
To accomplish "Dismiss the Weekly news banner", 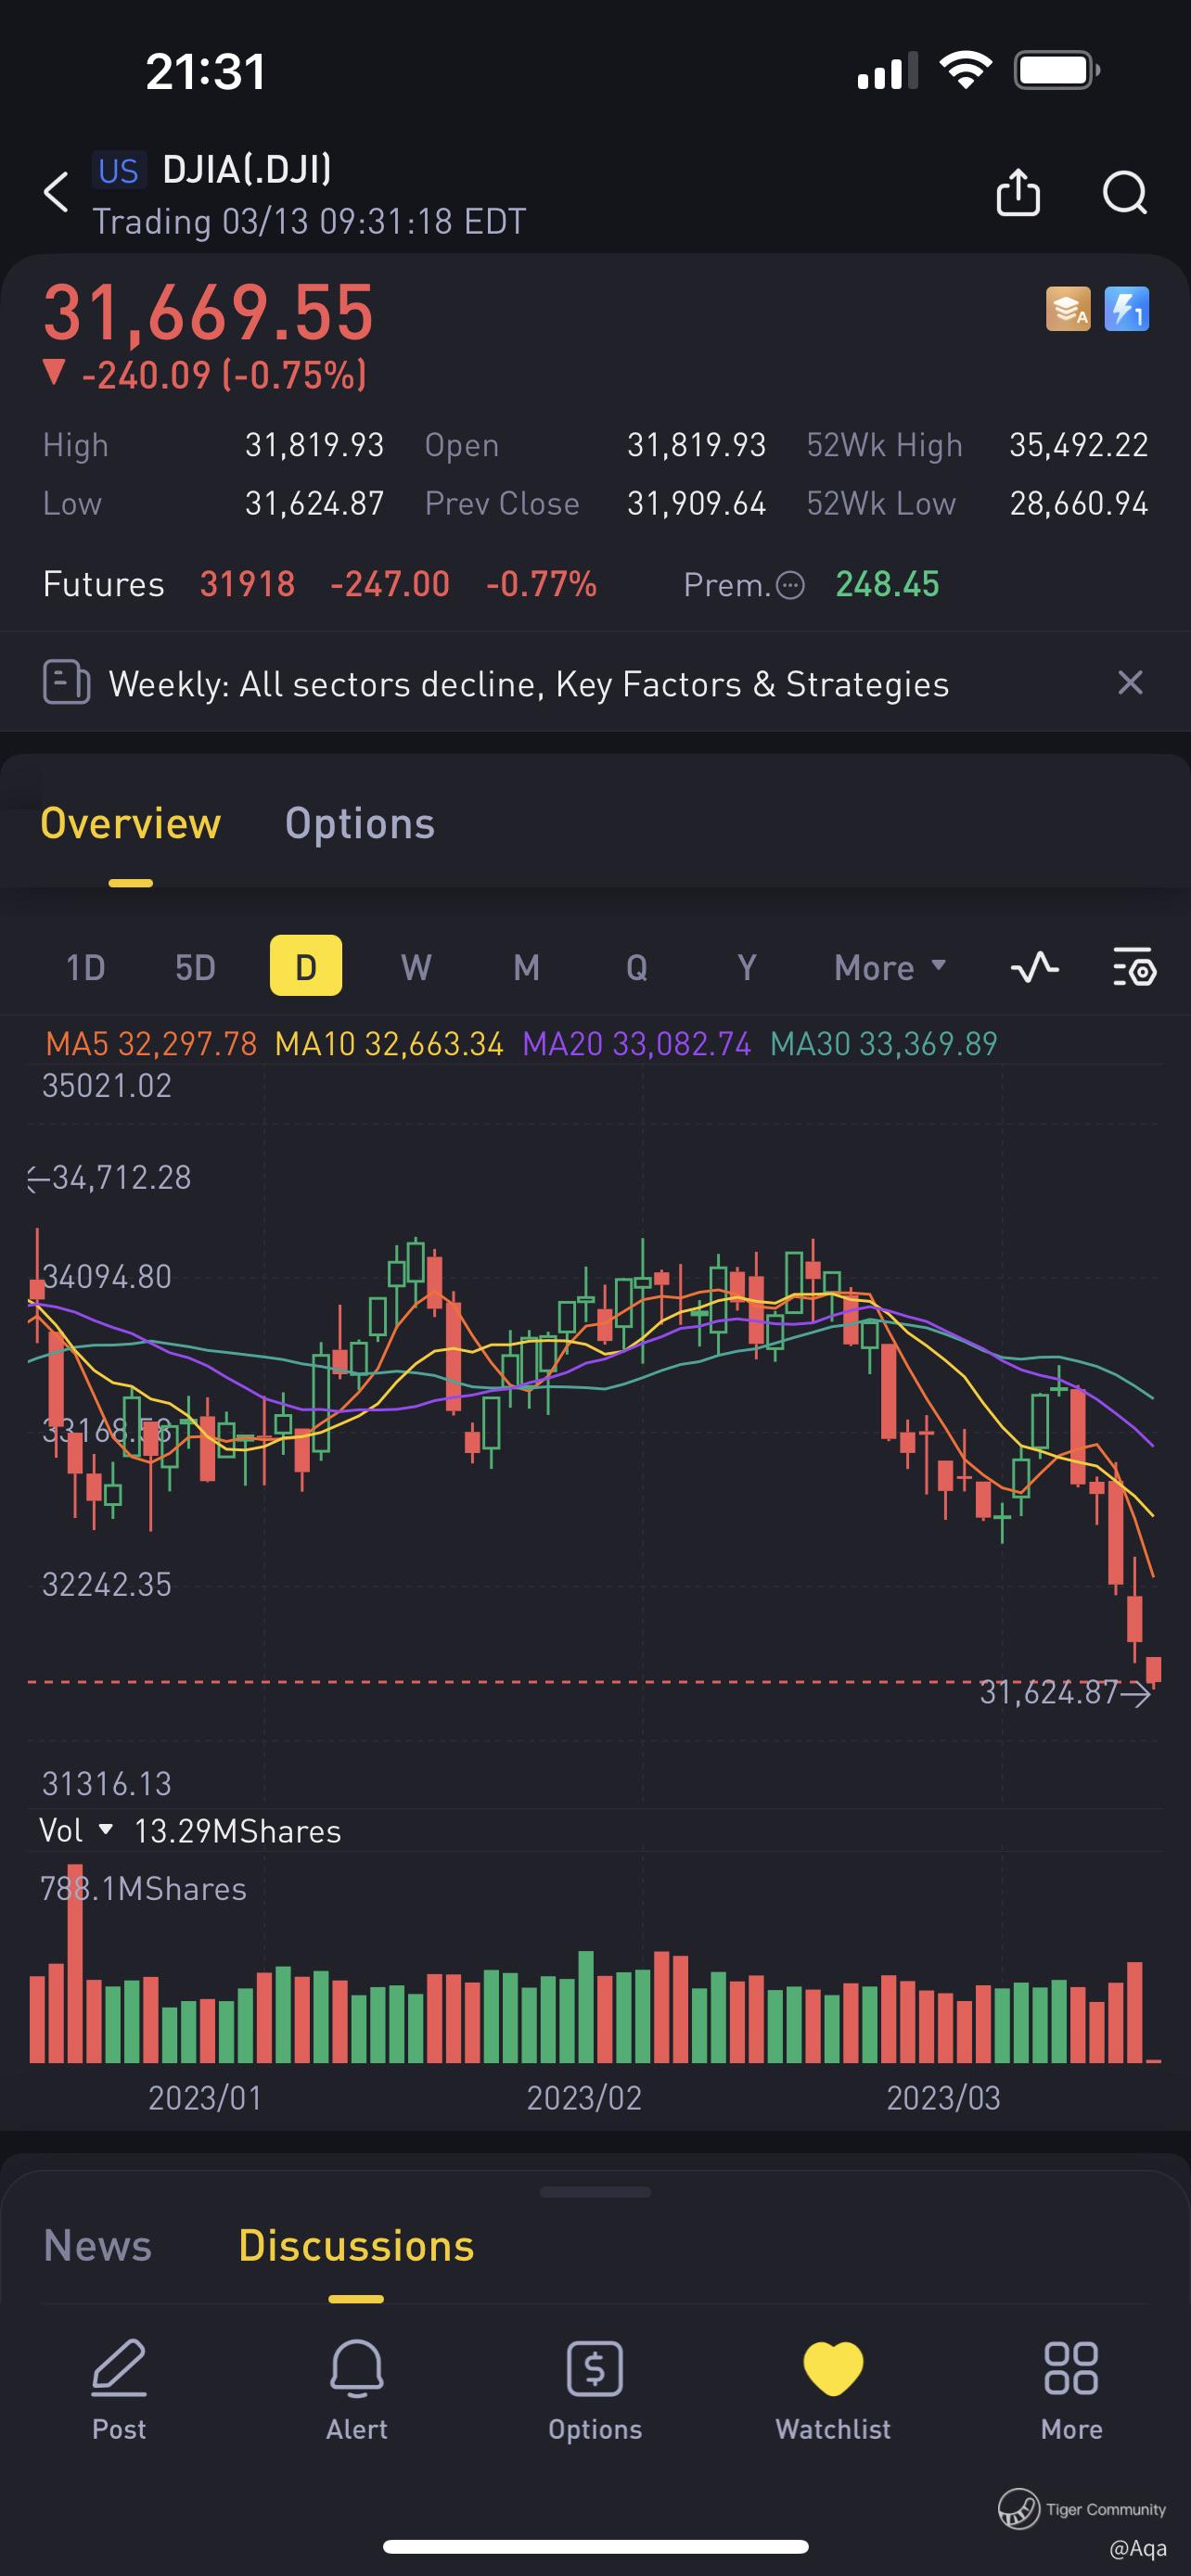I will click(x=1130, y=683).
